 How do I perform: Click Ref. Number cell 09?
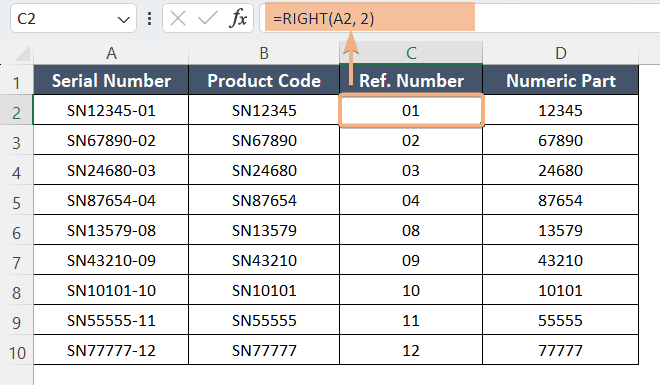[x=411, y=260]
